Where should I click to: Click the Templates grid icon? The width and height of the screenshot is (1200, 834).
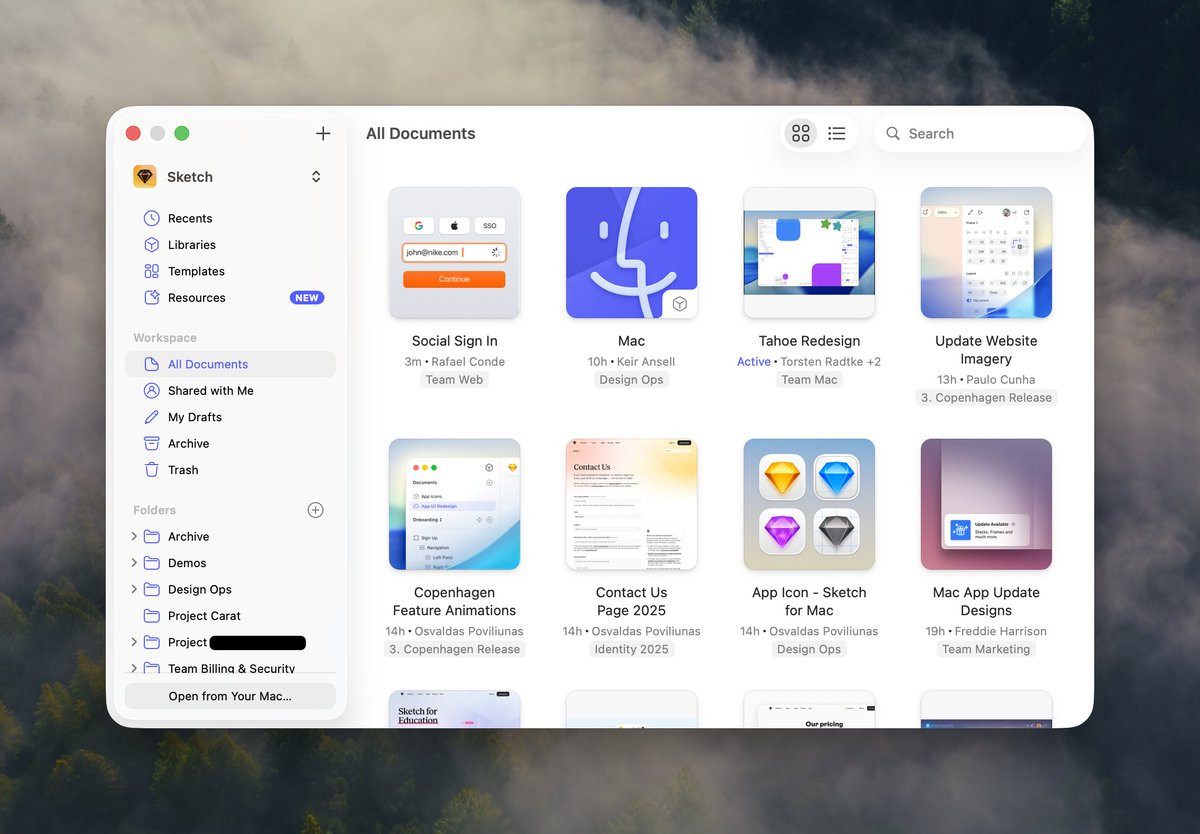(151, 271)
